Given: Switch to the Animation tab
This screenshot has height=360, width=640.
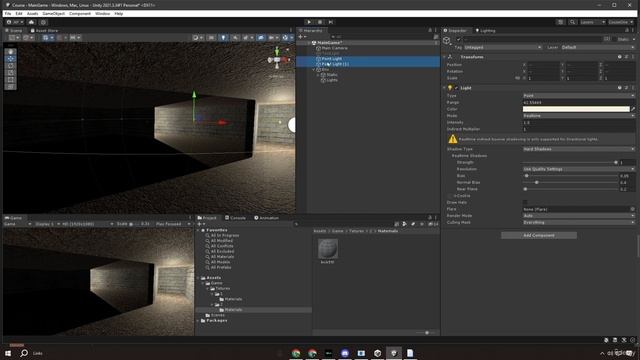Looking at the screenshot, I should pos(266,218).
